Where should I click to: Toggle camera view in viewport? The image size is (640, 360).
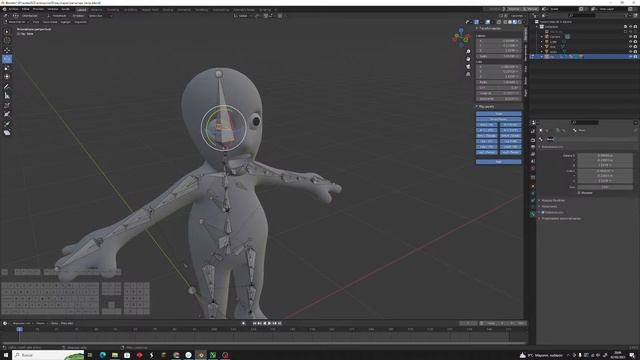(x=468, y=67)
